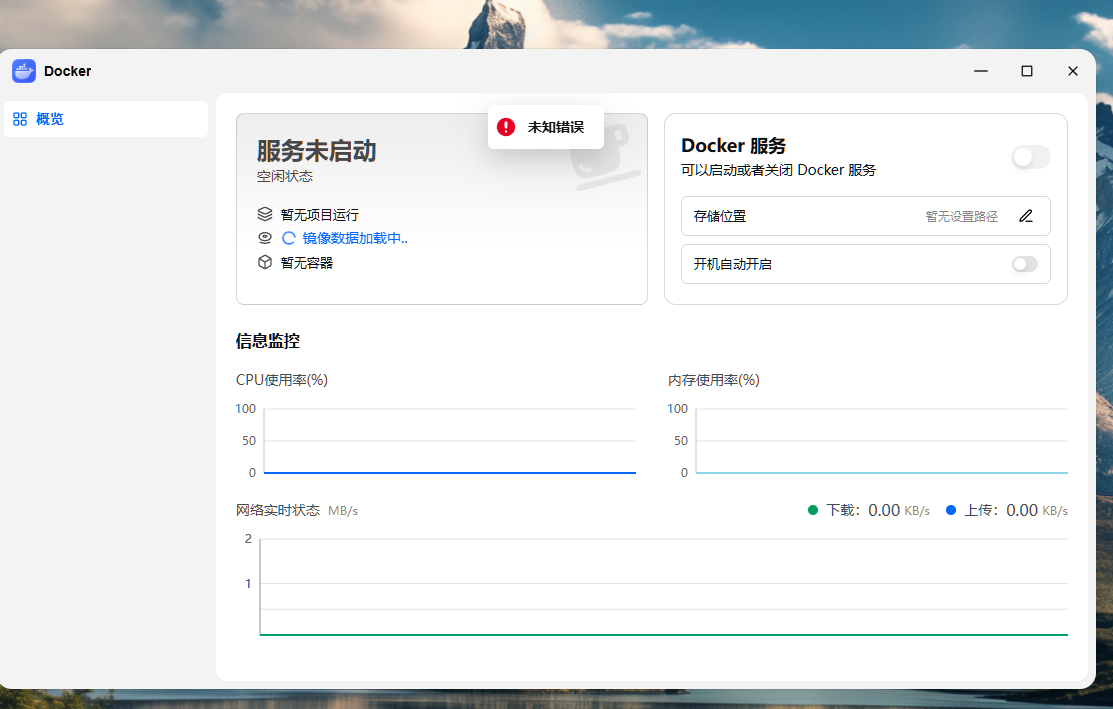Click the 开机自动开启 label
This screenshot has width=1113, height=709.
pos(733,264)
